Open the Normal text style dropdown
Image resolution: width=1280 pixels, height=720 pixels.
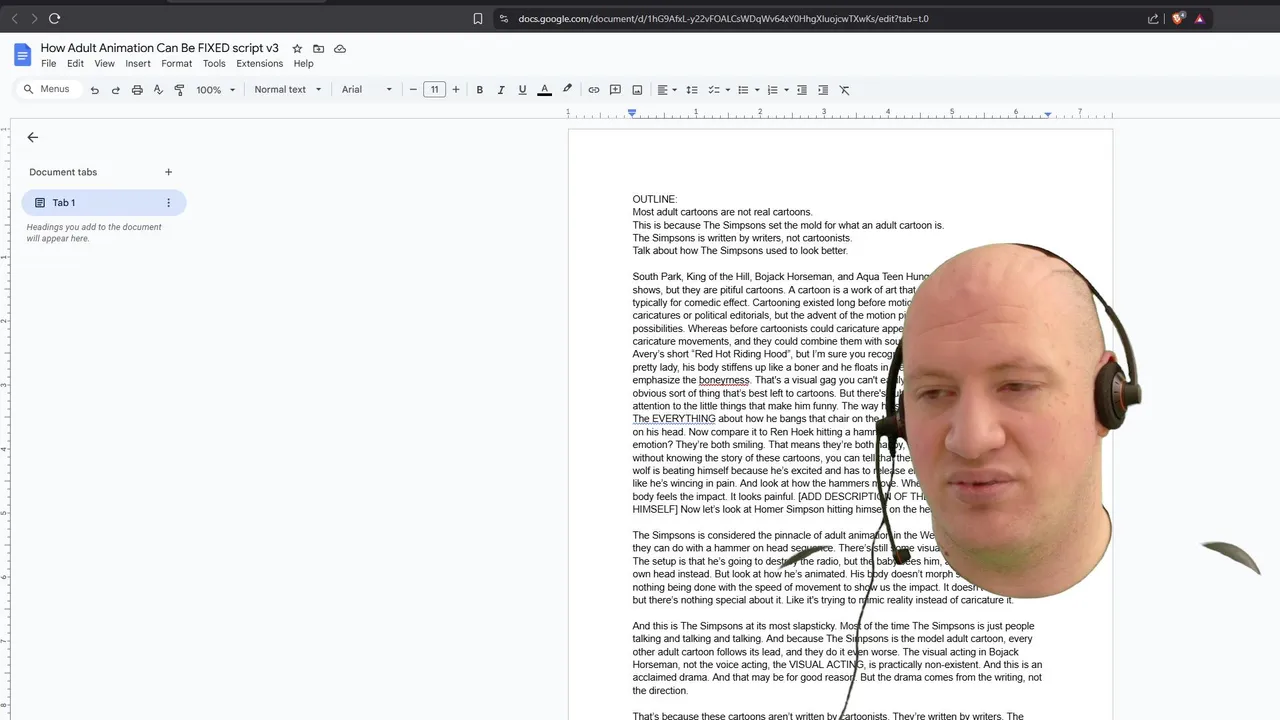[x=288, y=90]
